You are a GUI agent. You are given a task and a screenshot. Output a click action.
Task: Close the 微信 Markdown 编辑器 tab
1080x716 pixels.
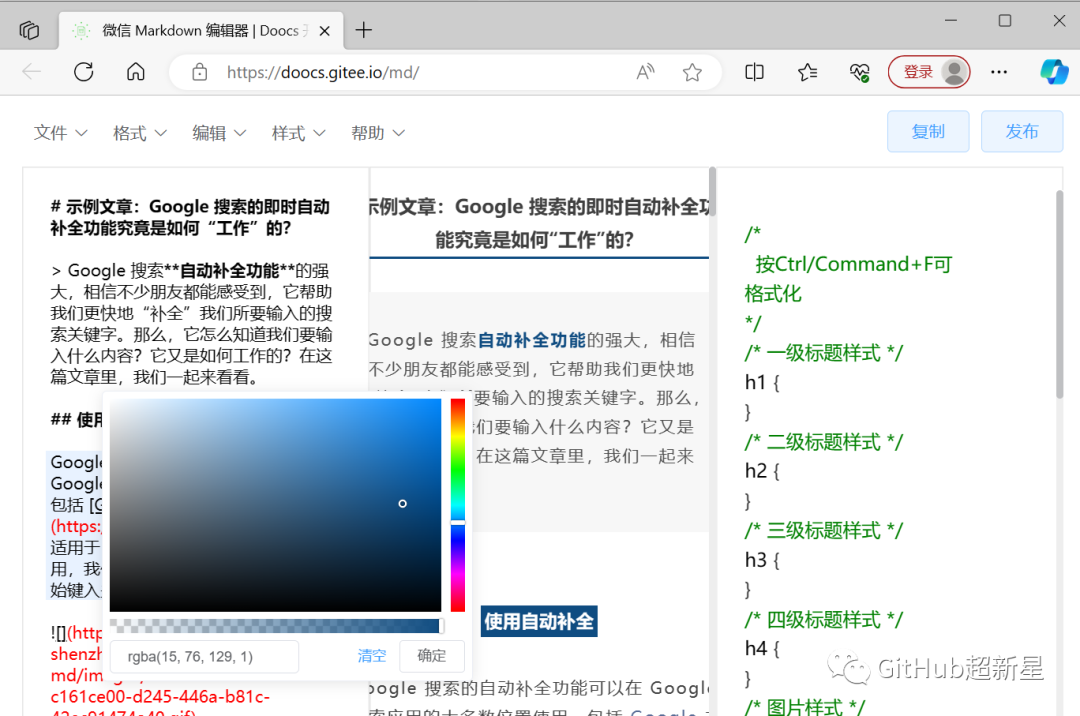pos(325,31)
